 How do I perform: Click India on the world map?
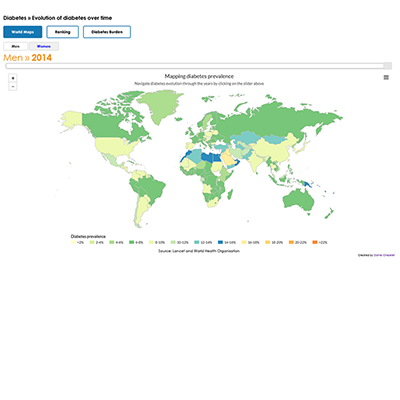tap(256, 162)
